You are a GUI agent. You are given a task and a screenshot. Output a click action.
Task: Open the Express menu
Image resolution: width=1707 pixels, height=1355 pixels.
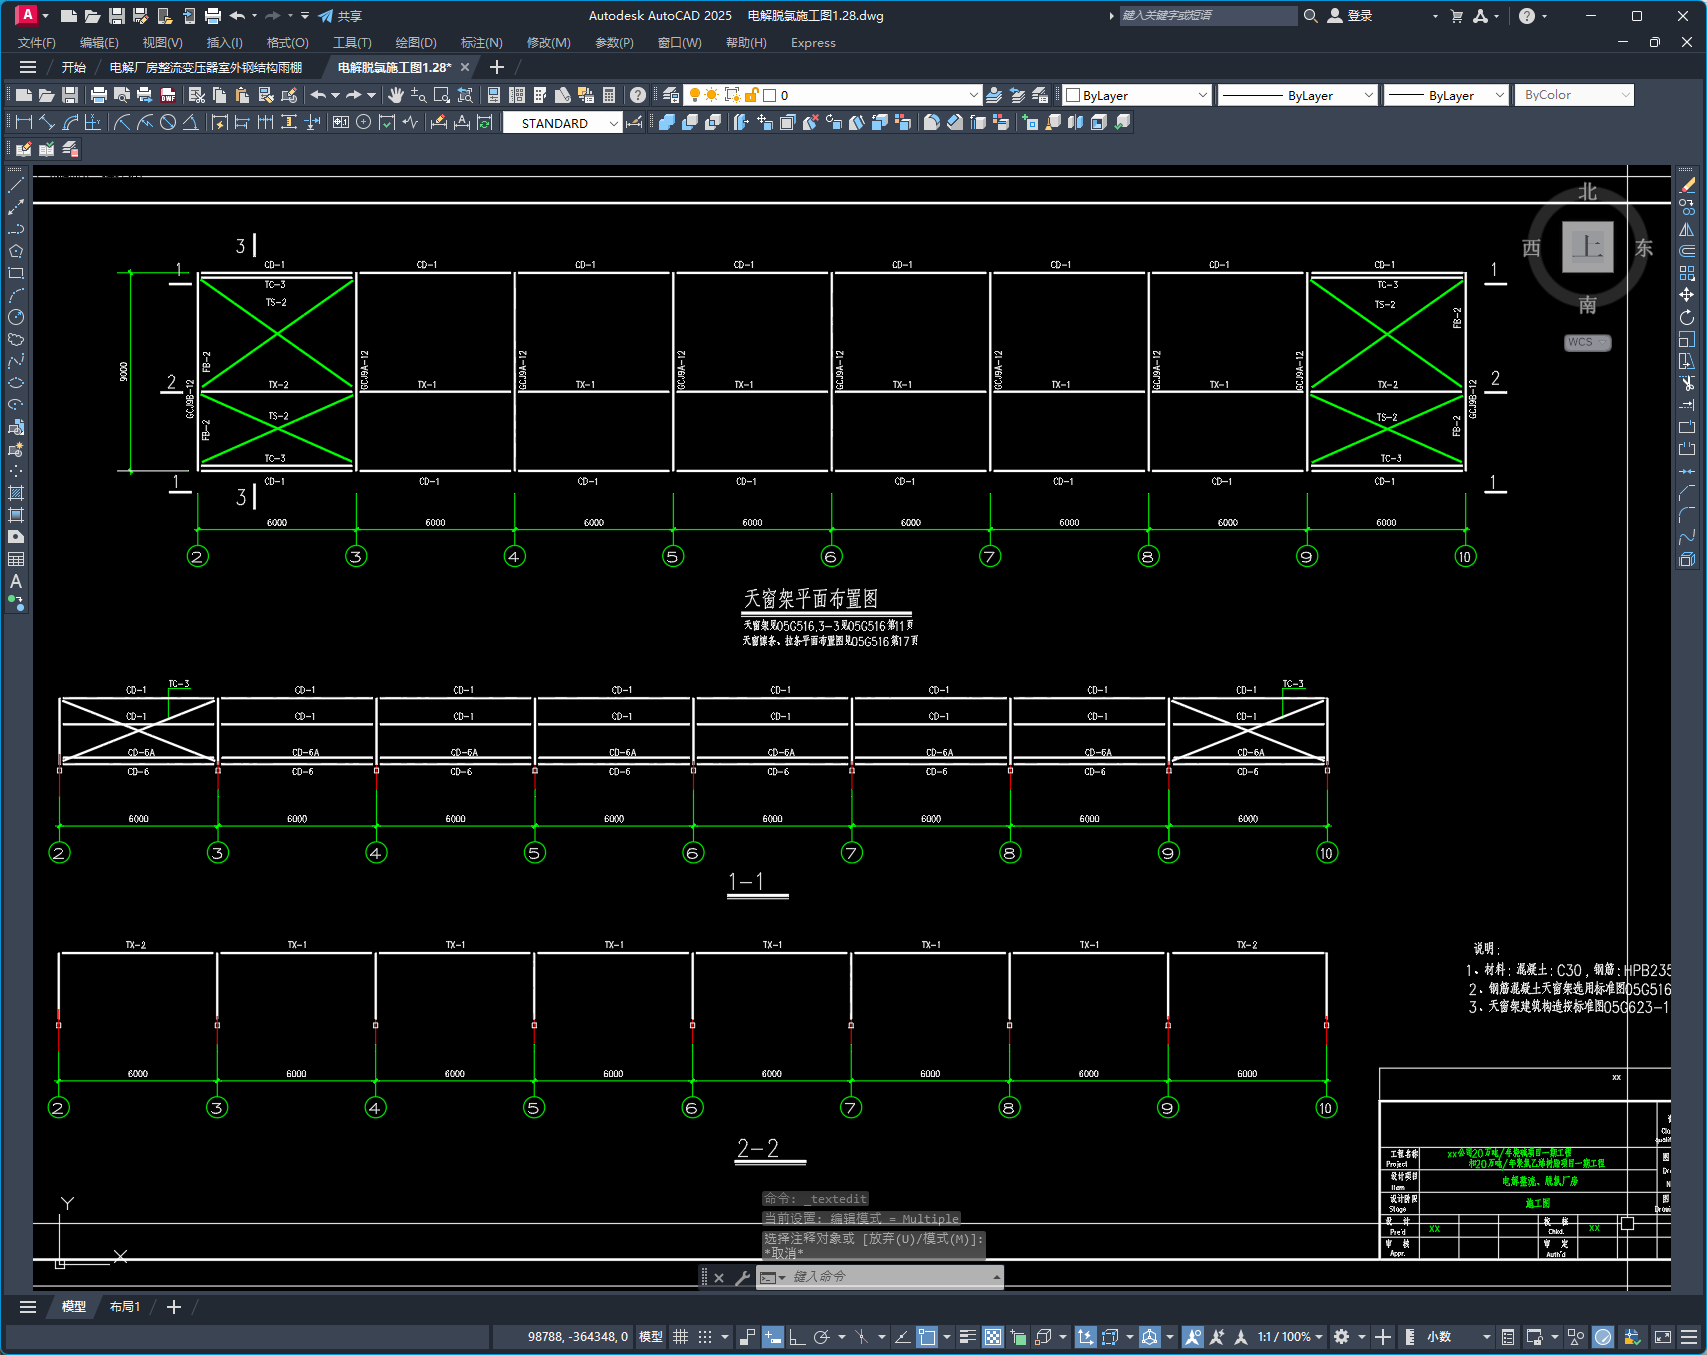click(x=813, y=43)
